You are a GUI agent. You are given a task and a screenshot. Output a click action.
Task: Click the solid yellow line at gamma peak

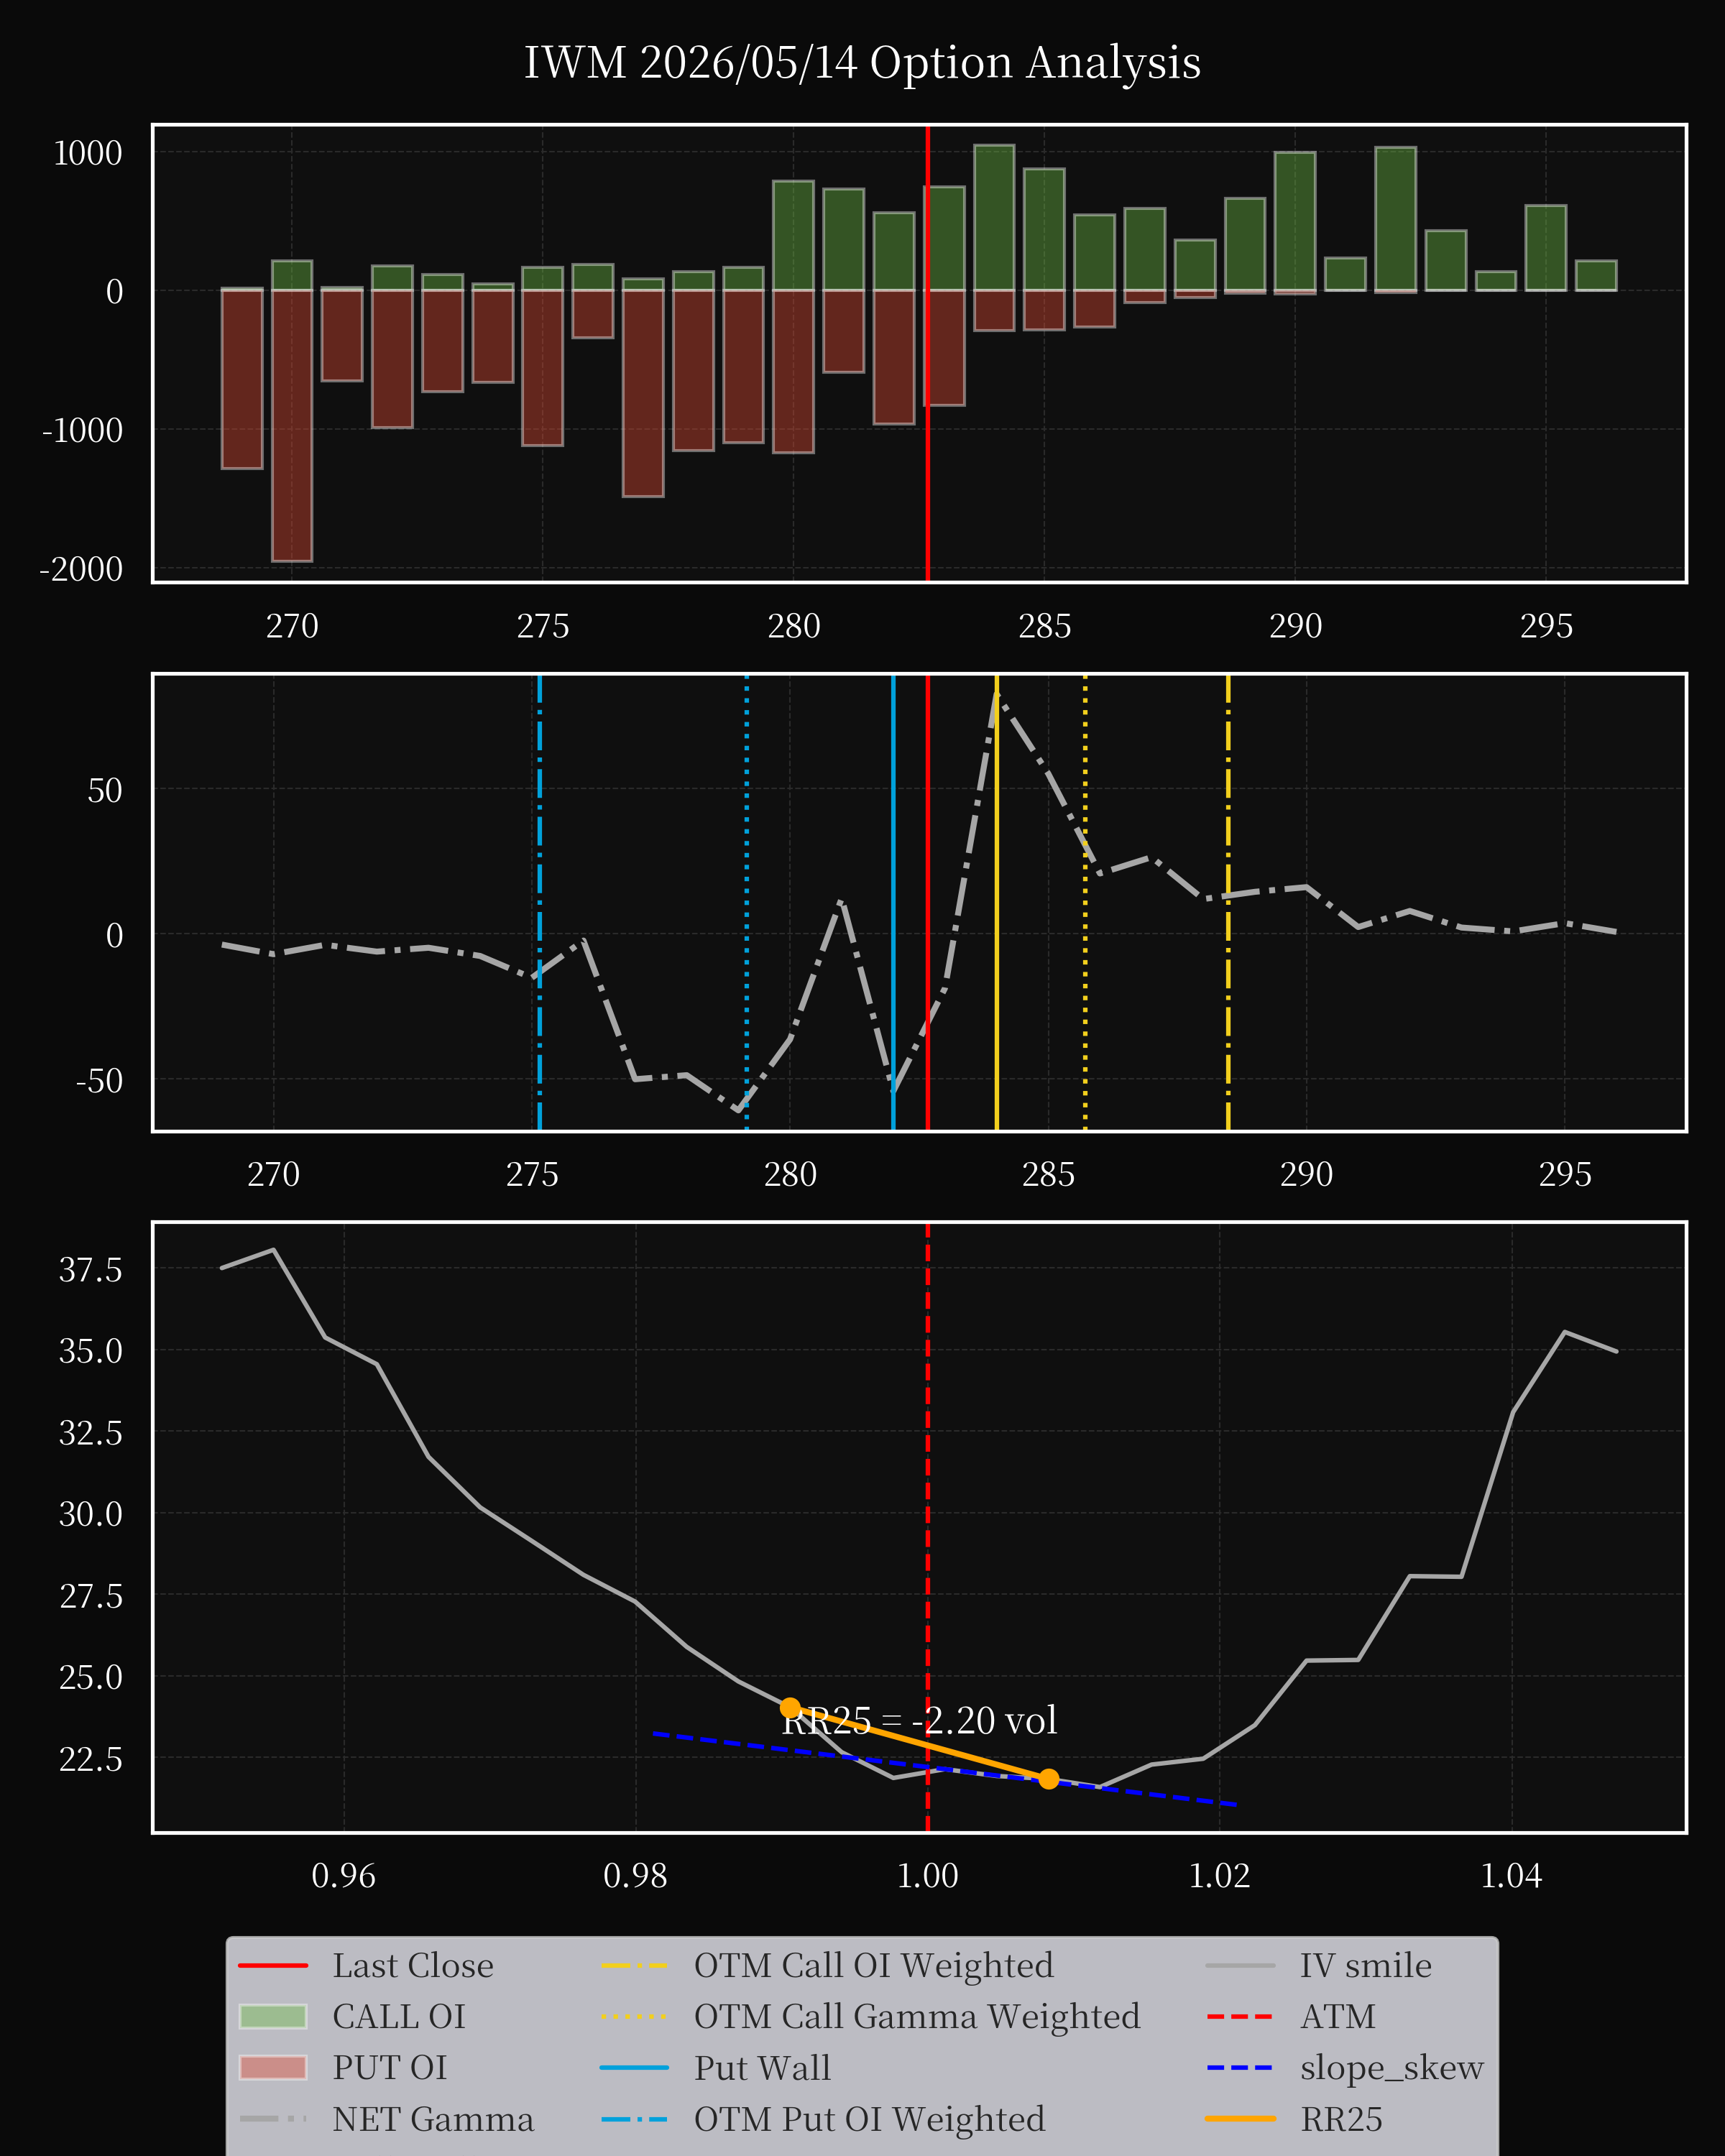tap(996, 902)
